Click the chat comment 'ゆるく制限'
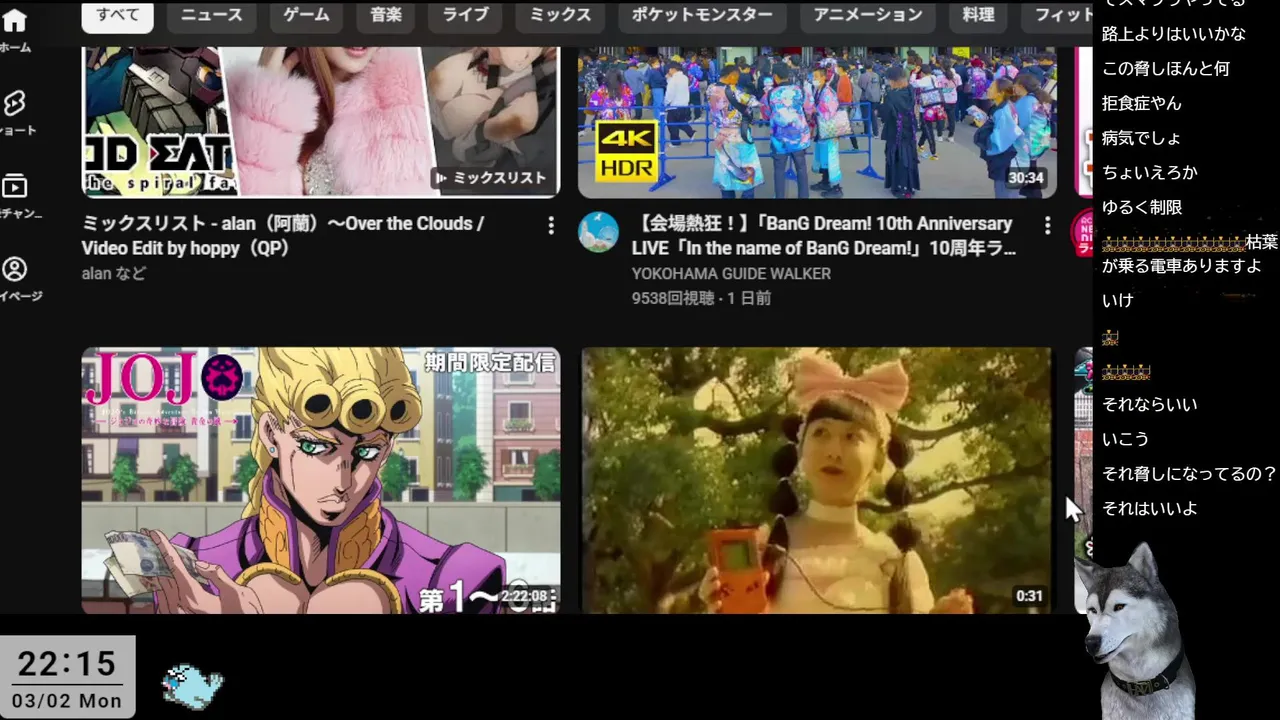 [1142, 207]
